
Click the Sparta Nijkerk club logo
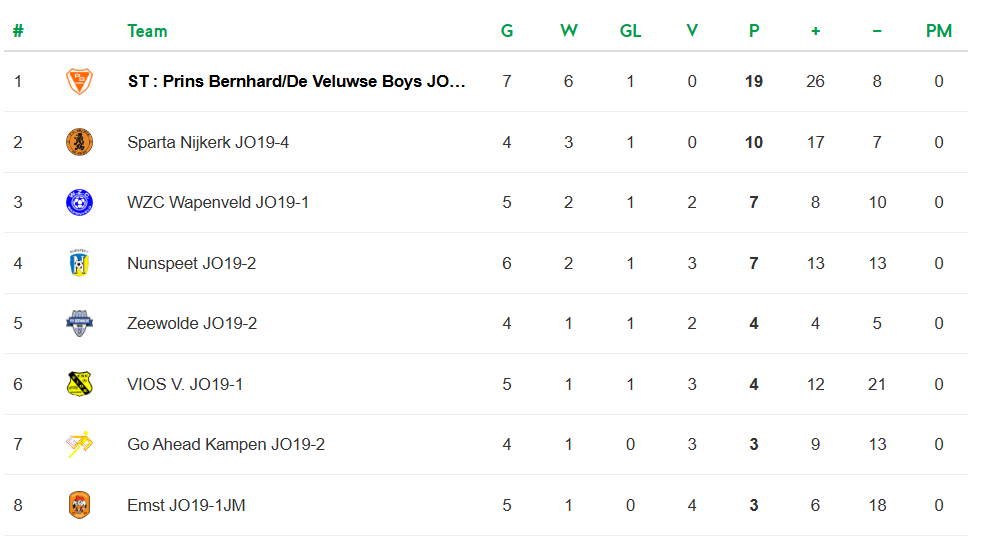(x=79, y=142)
